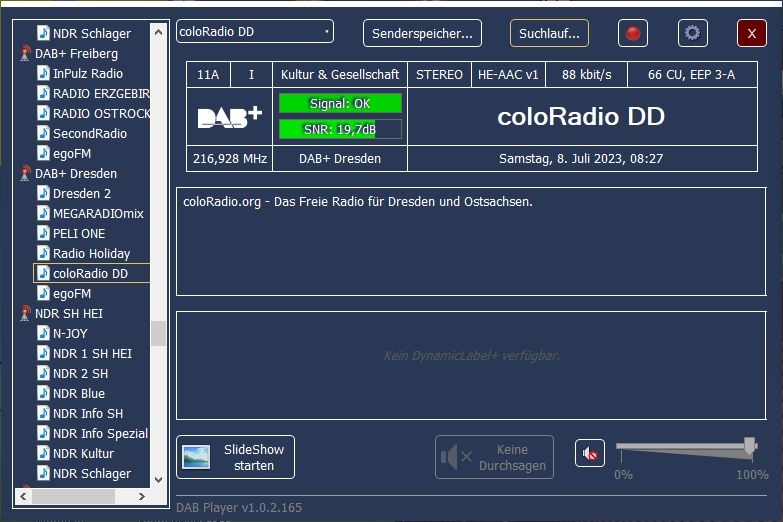
Task: Start the SlideShow
Action: click(235, 457)
